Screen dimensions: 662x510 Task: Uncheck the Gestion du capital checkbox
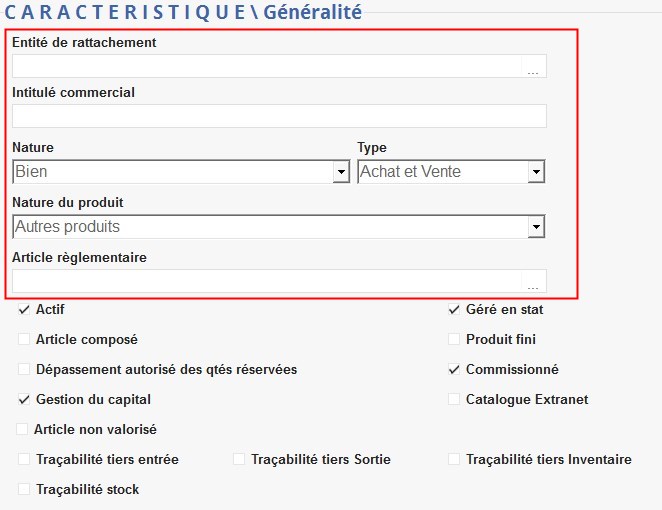coord(25,400)
